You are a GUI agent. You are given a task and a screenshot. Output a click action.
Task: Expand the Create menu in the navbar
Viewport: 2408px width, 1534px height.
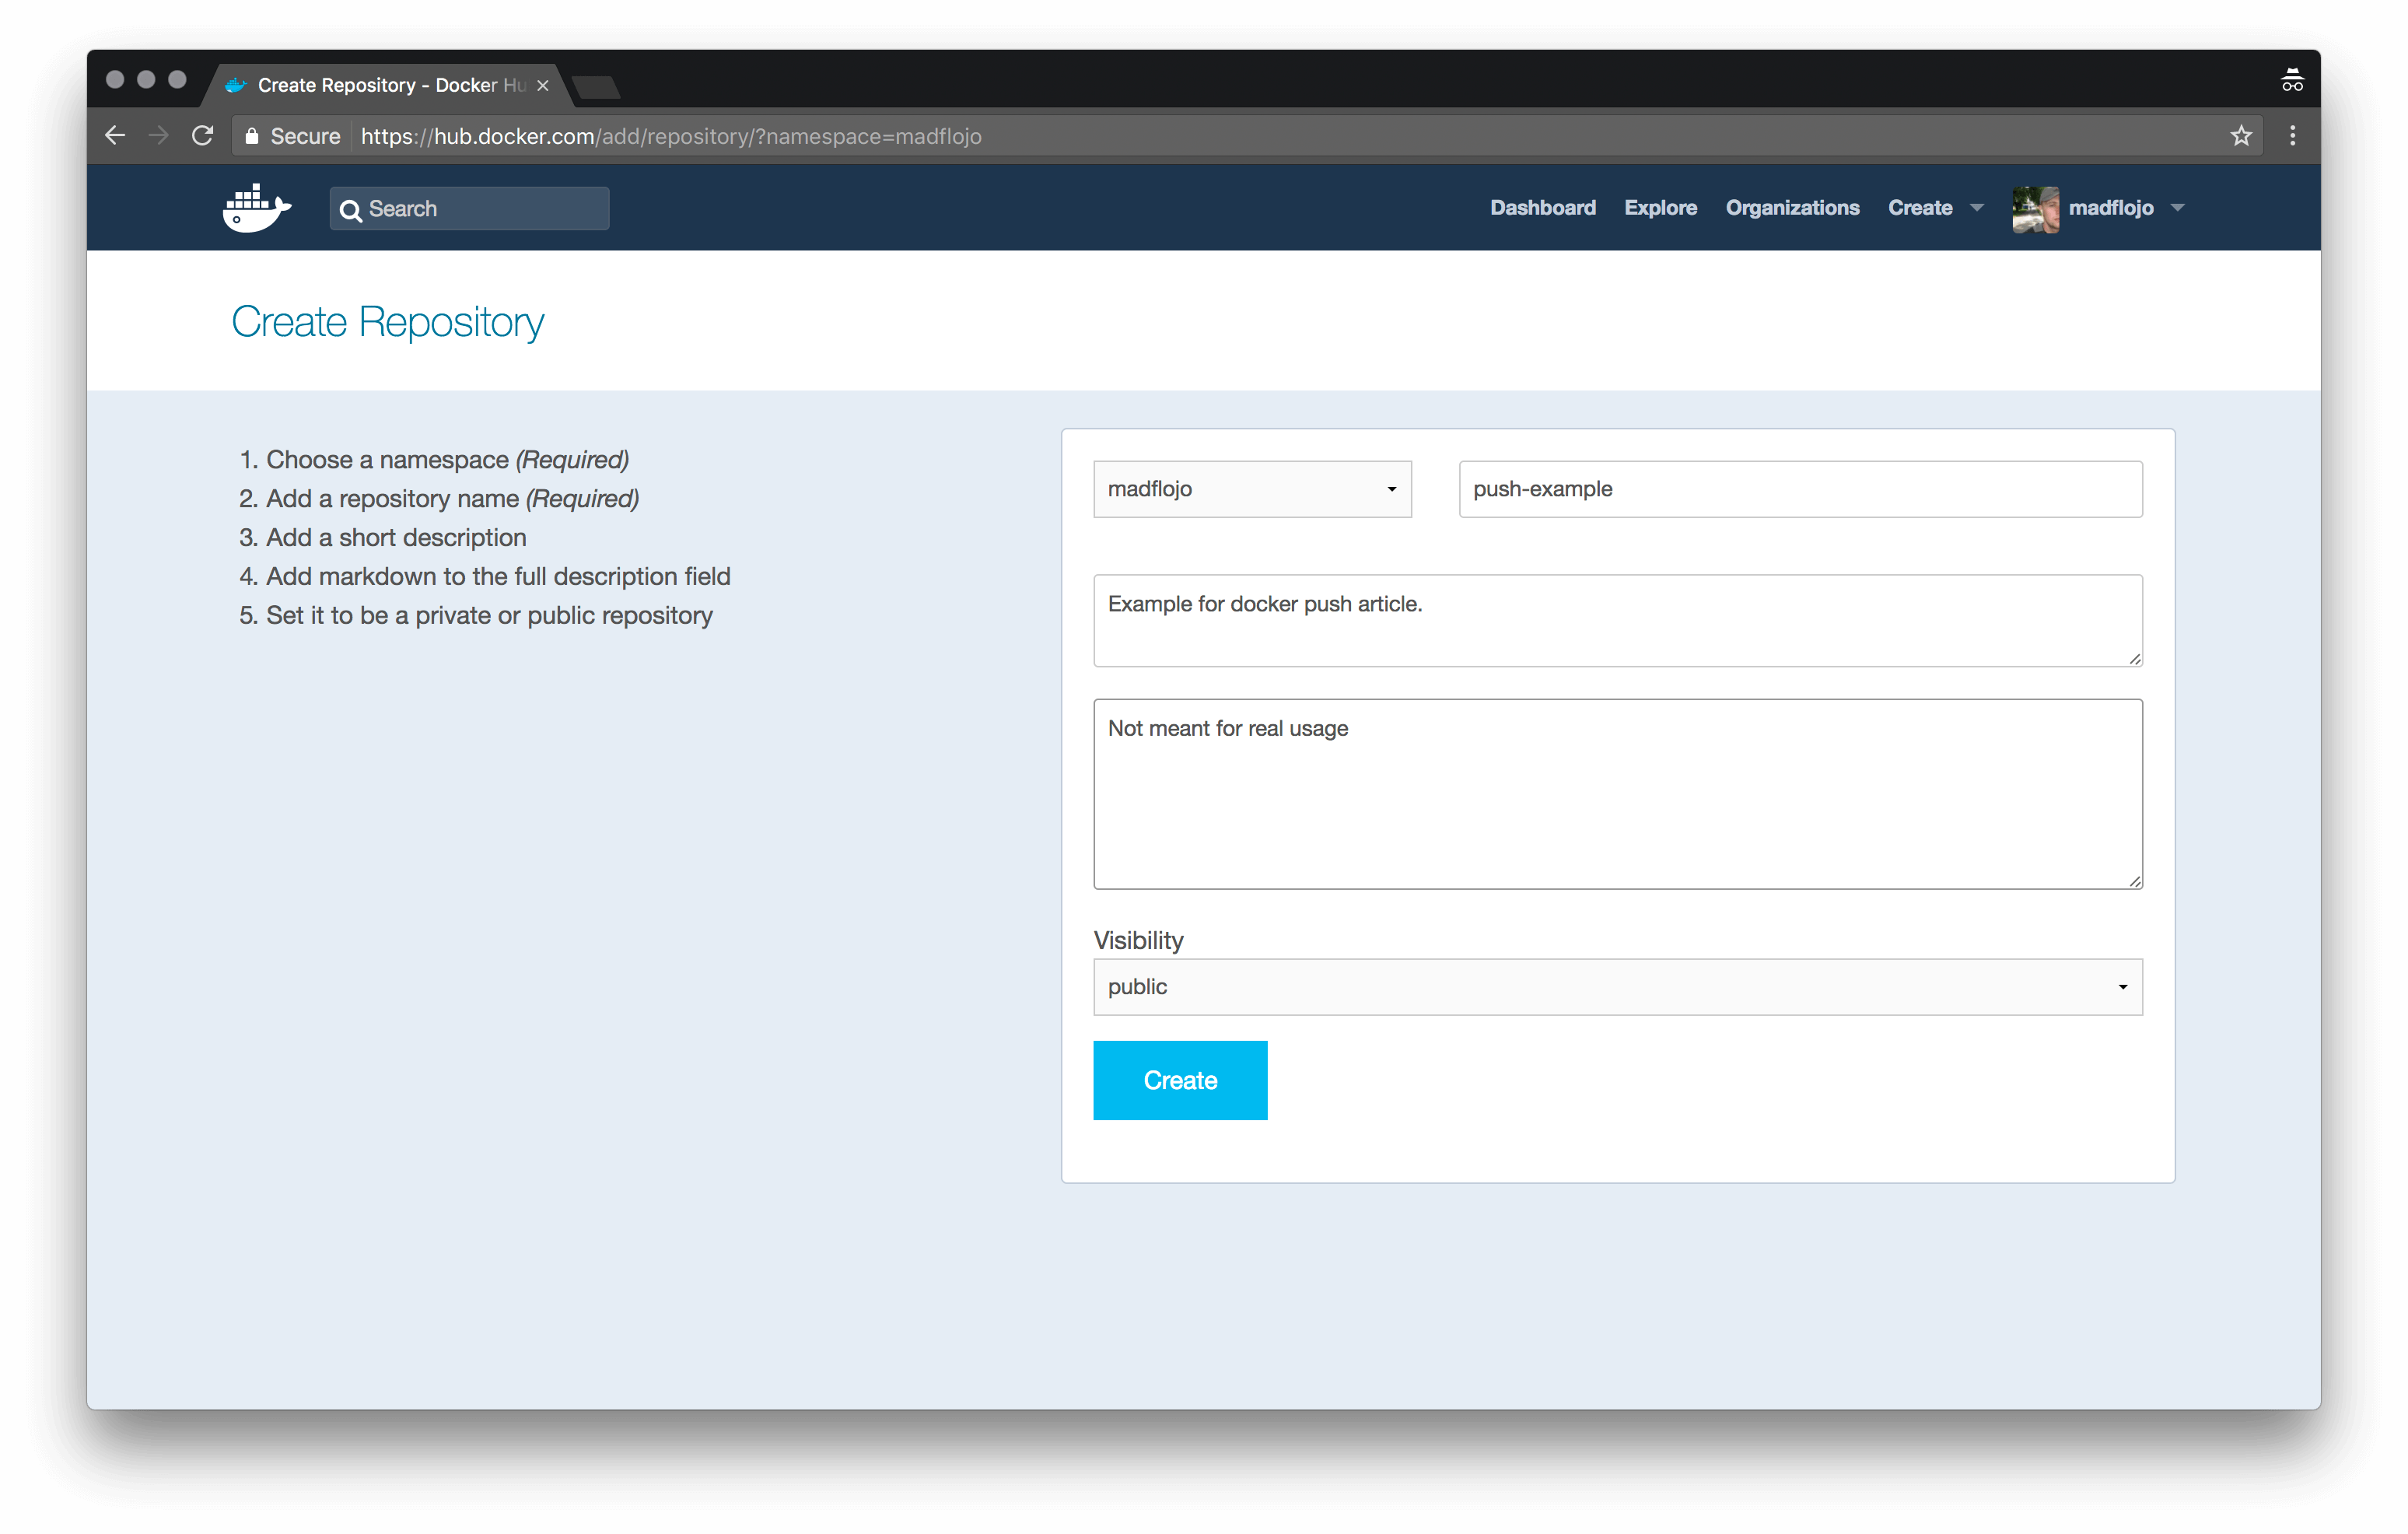(x=1935, y=208)
